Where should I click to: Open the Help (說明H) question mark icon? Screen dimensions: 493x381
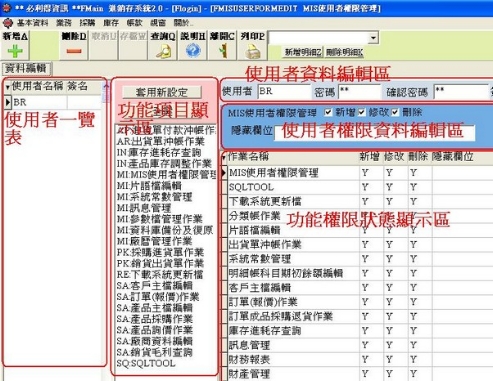pos(193,51)
